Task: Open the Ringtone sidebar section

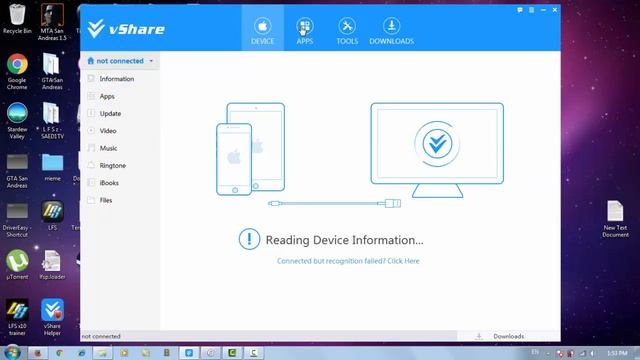Action: 112,165
